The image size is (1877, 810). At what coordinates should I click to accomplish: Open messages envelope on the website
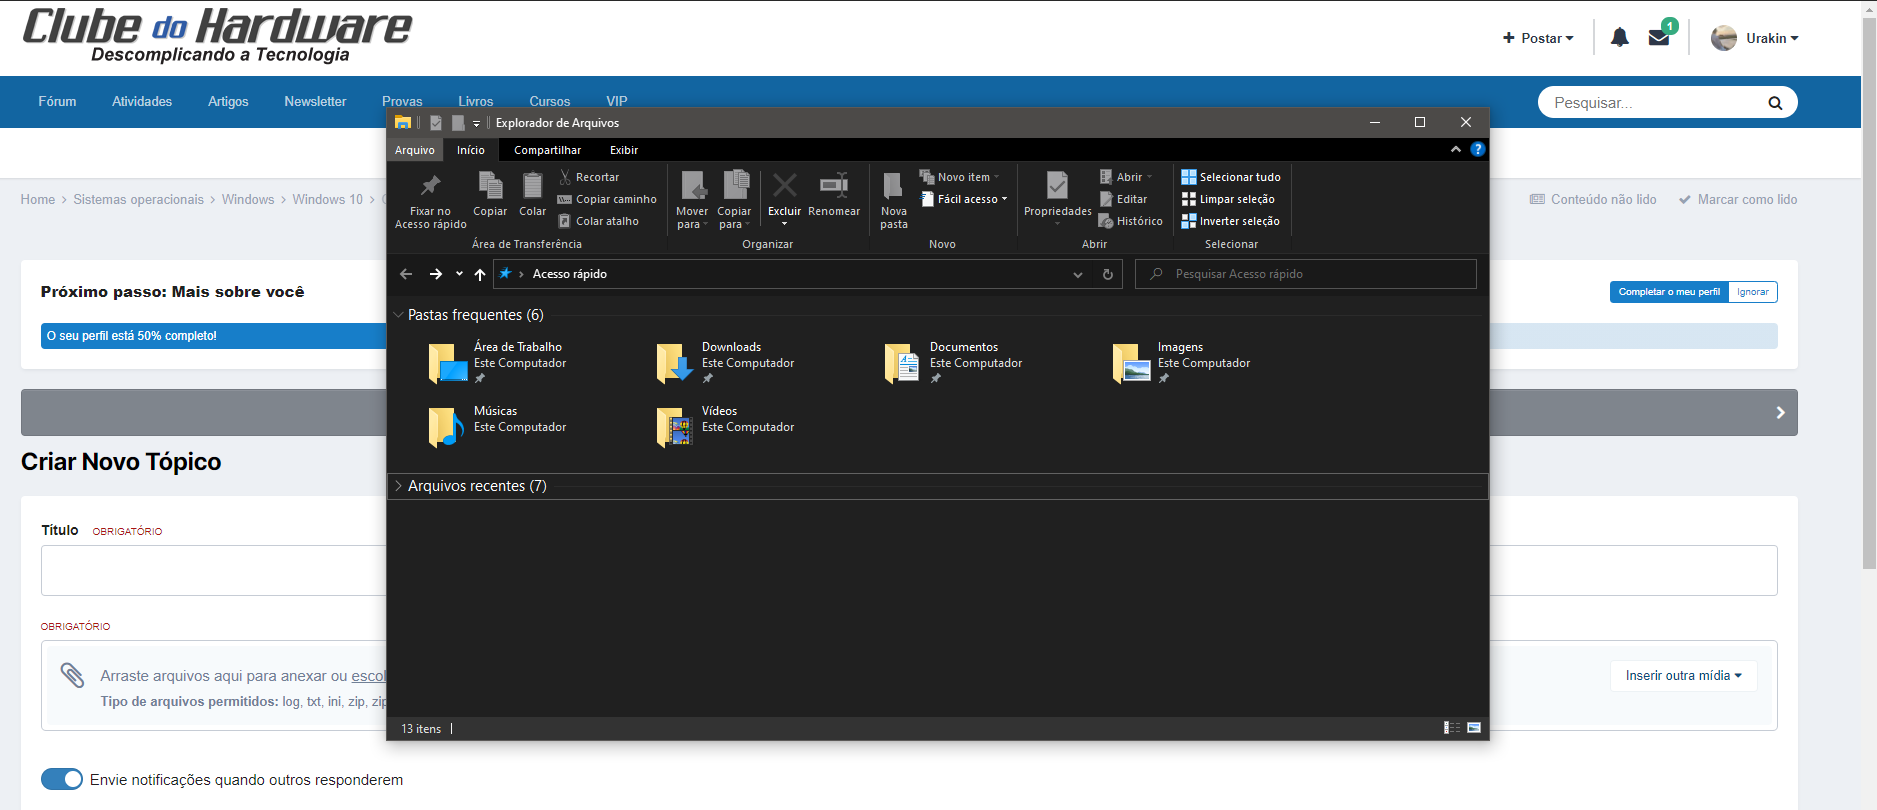[1659, 38]
